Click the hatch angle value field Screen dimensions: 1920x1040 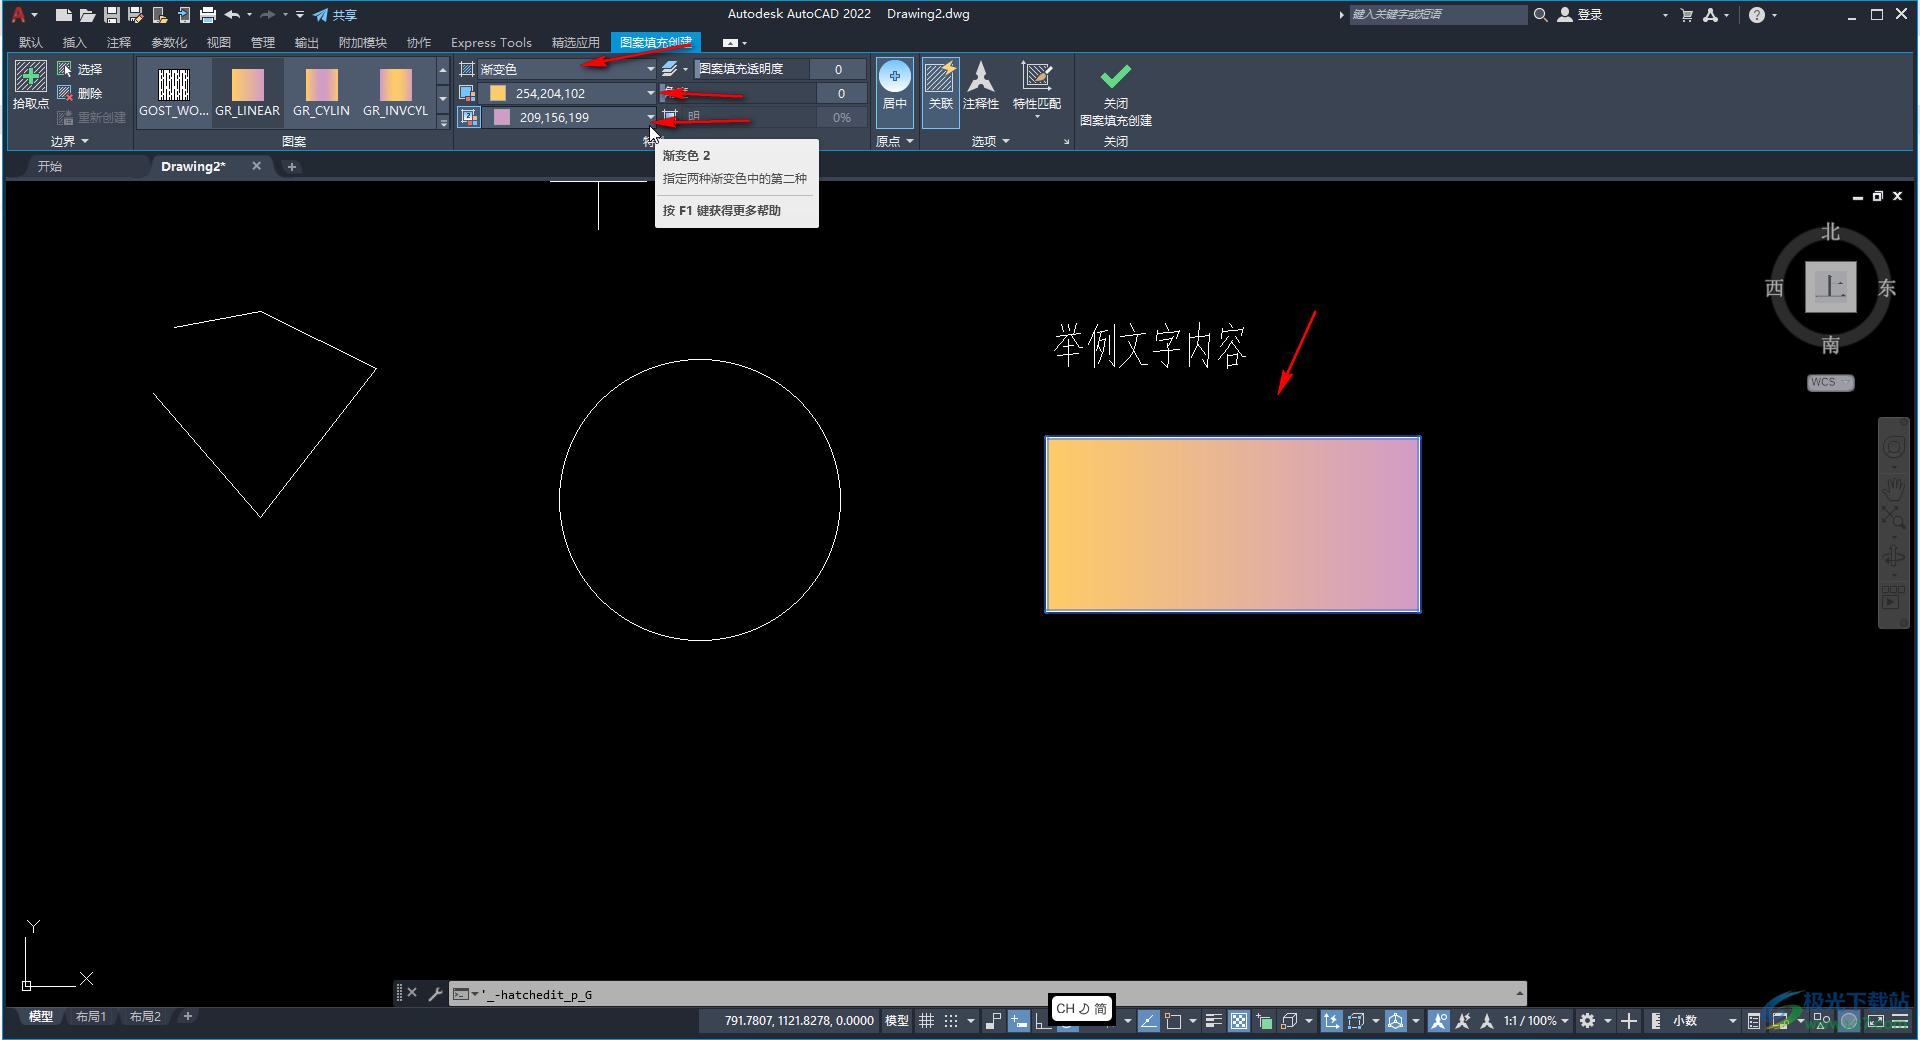(841, 93)
